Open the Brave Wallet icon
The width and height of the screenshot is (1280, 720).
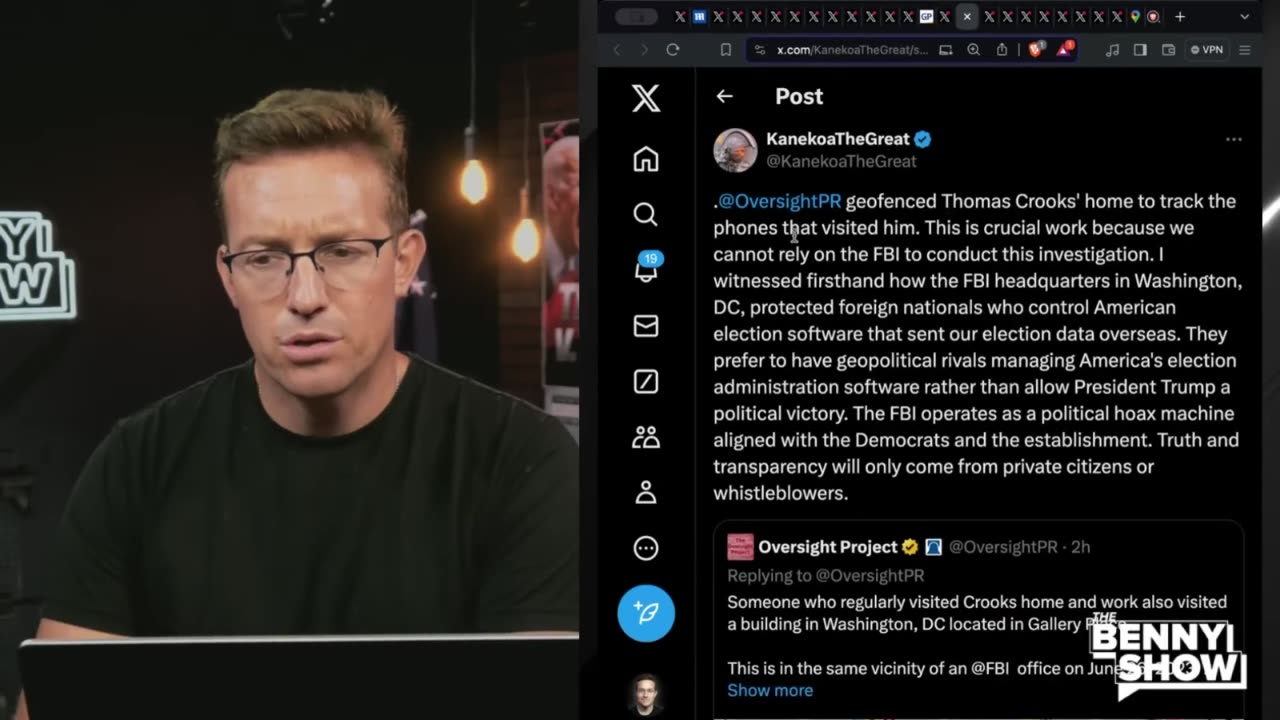point(1168,49)
